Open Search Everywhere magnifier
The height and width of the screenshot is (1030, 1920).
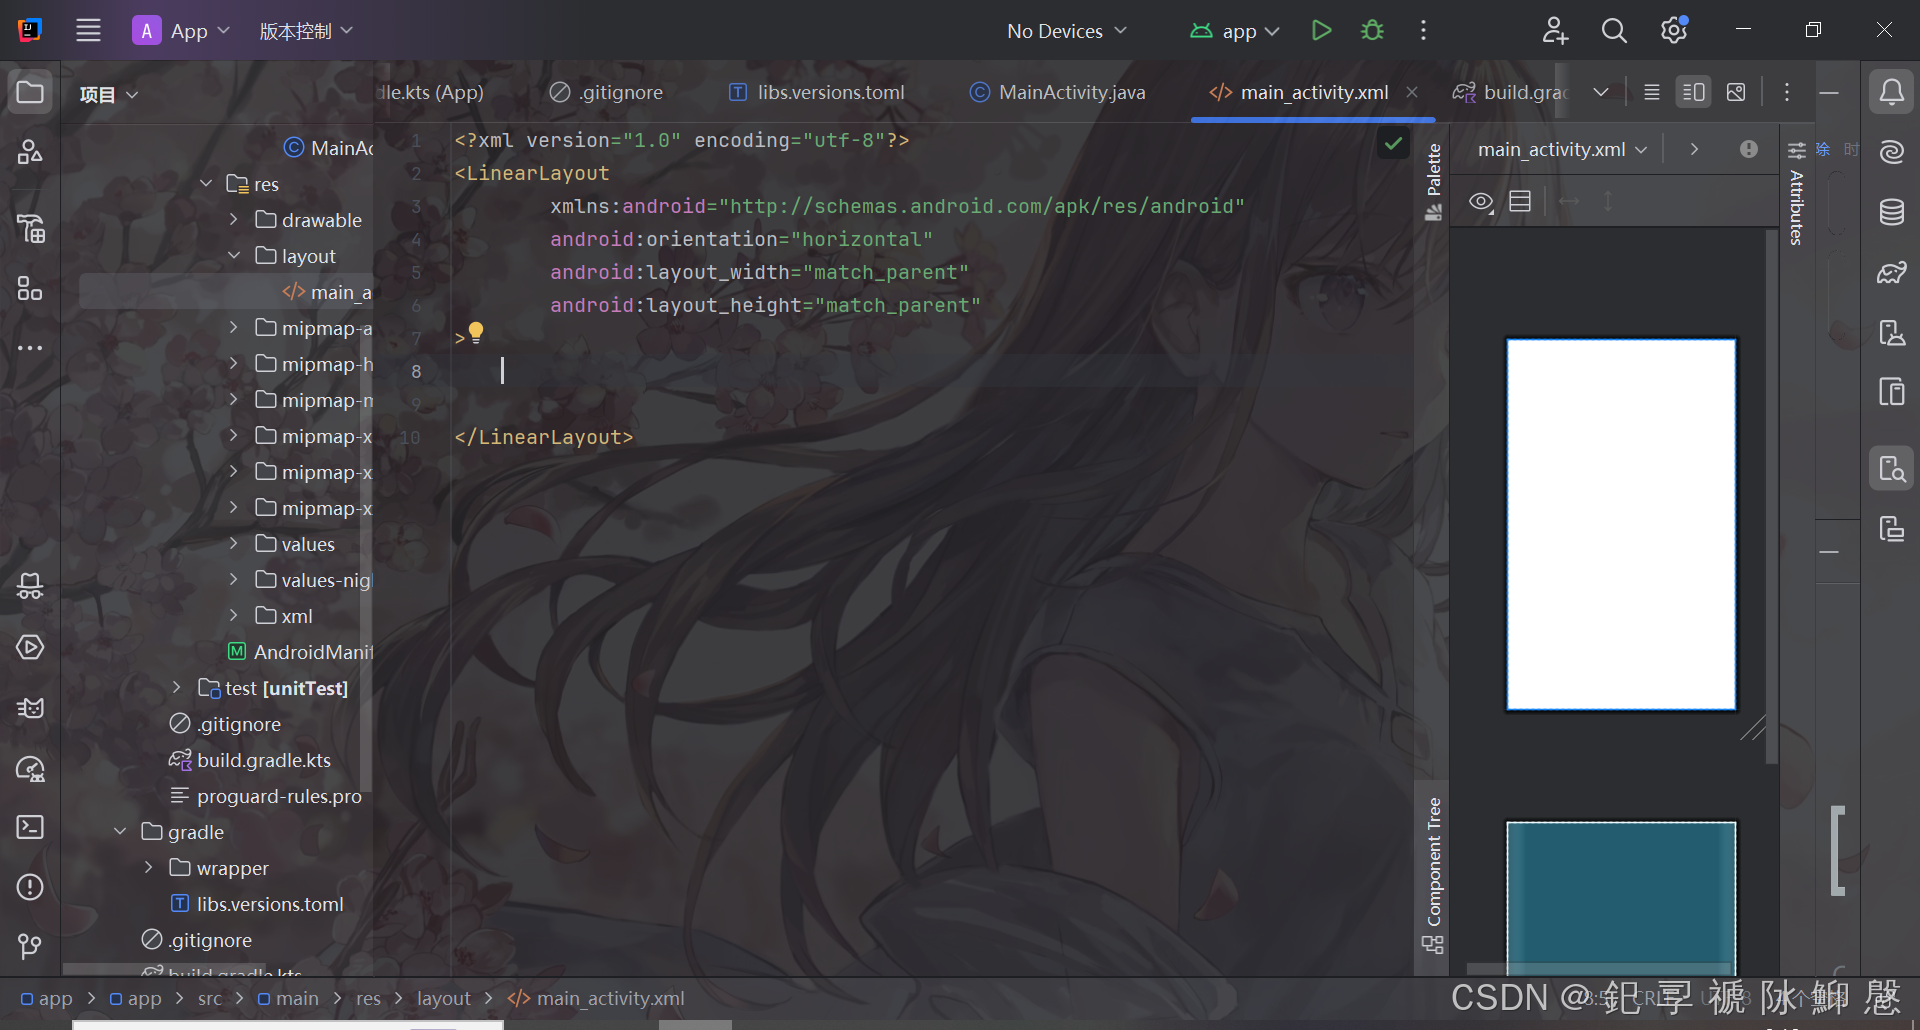(x=1614, y=31)
